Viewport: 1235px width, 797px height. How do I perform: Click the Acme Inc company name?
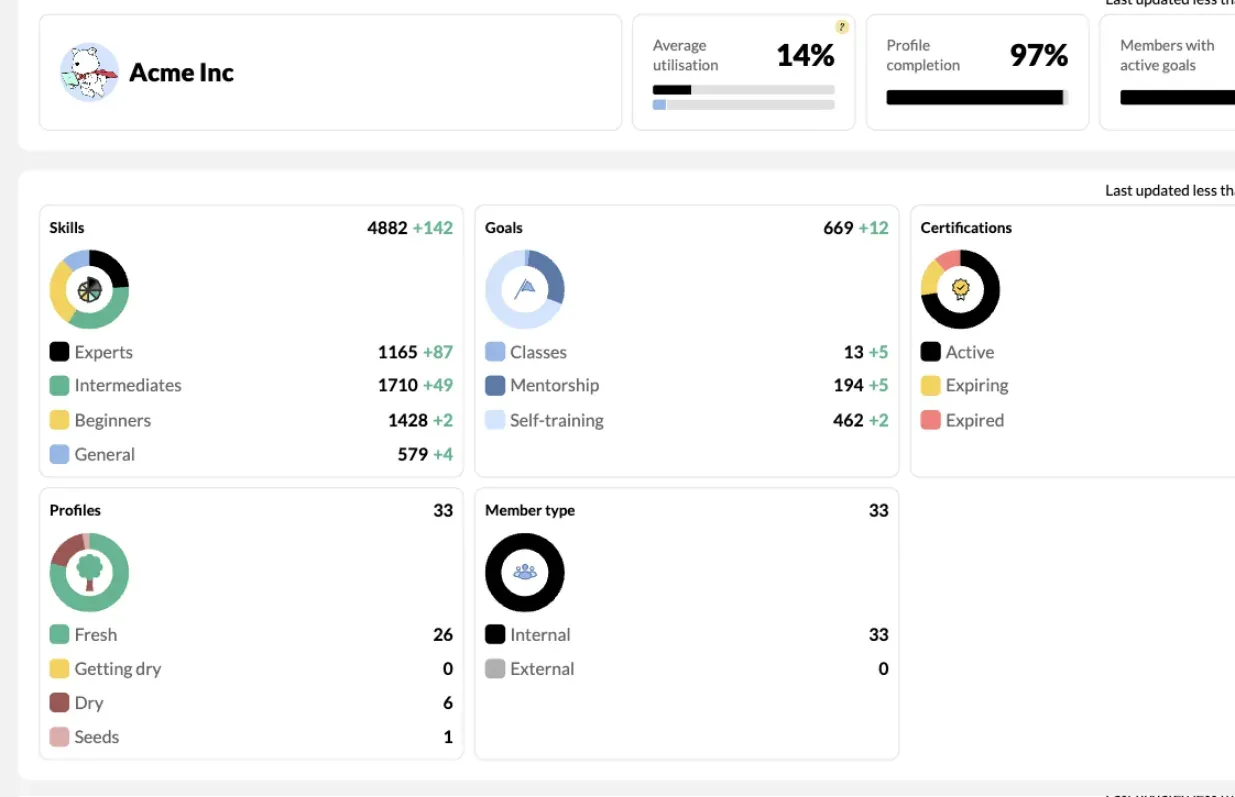pyautogui.click(x=181, y=72)
